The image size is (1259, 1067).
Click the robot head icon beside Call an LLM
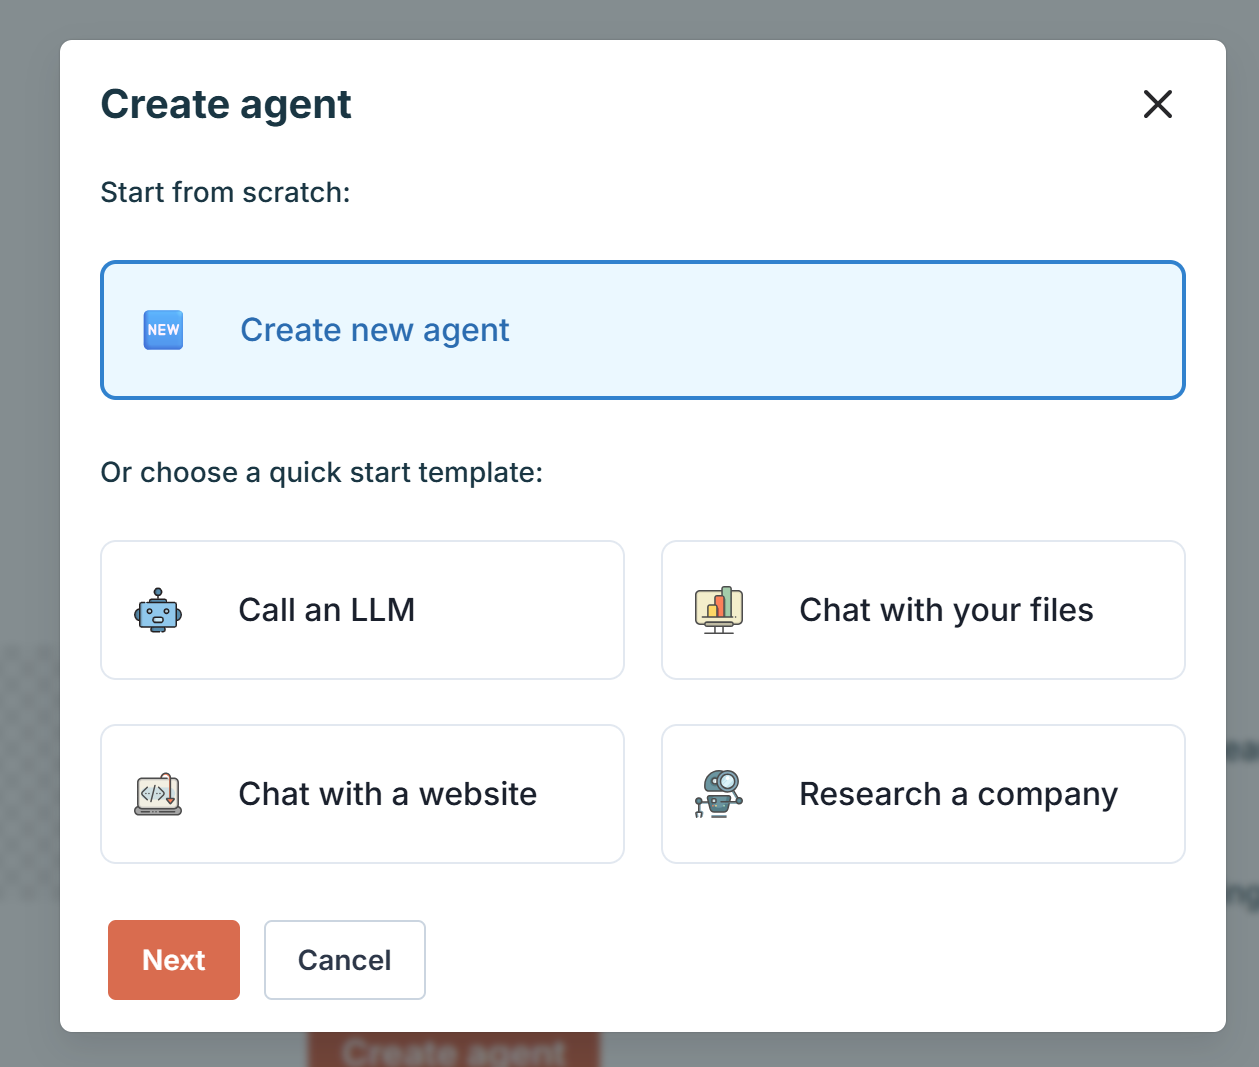tap(158, 610)
